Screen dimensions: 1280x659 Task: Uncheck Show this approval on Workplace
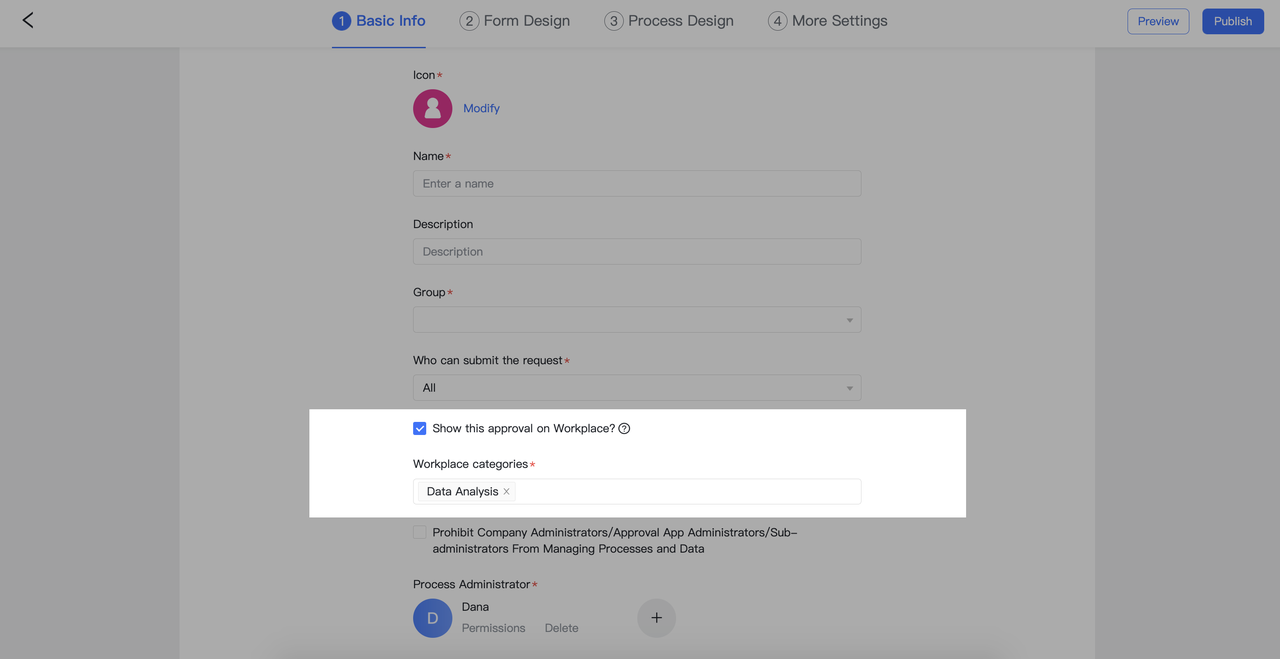coord(420,429)
